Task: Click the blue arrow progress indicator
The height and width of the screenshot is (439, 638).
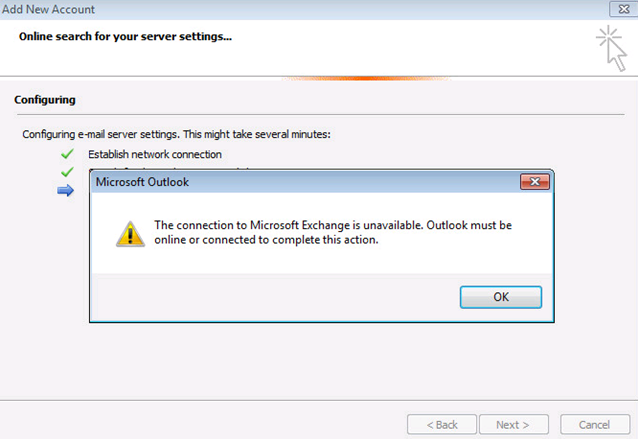Action: pyautogui.click(x=66, y=190)
